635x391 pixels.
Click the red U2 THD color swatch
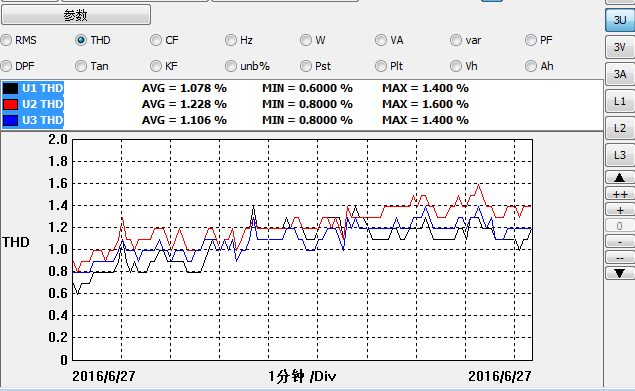click(x=11, y=104)
